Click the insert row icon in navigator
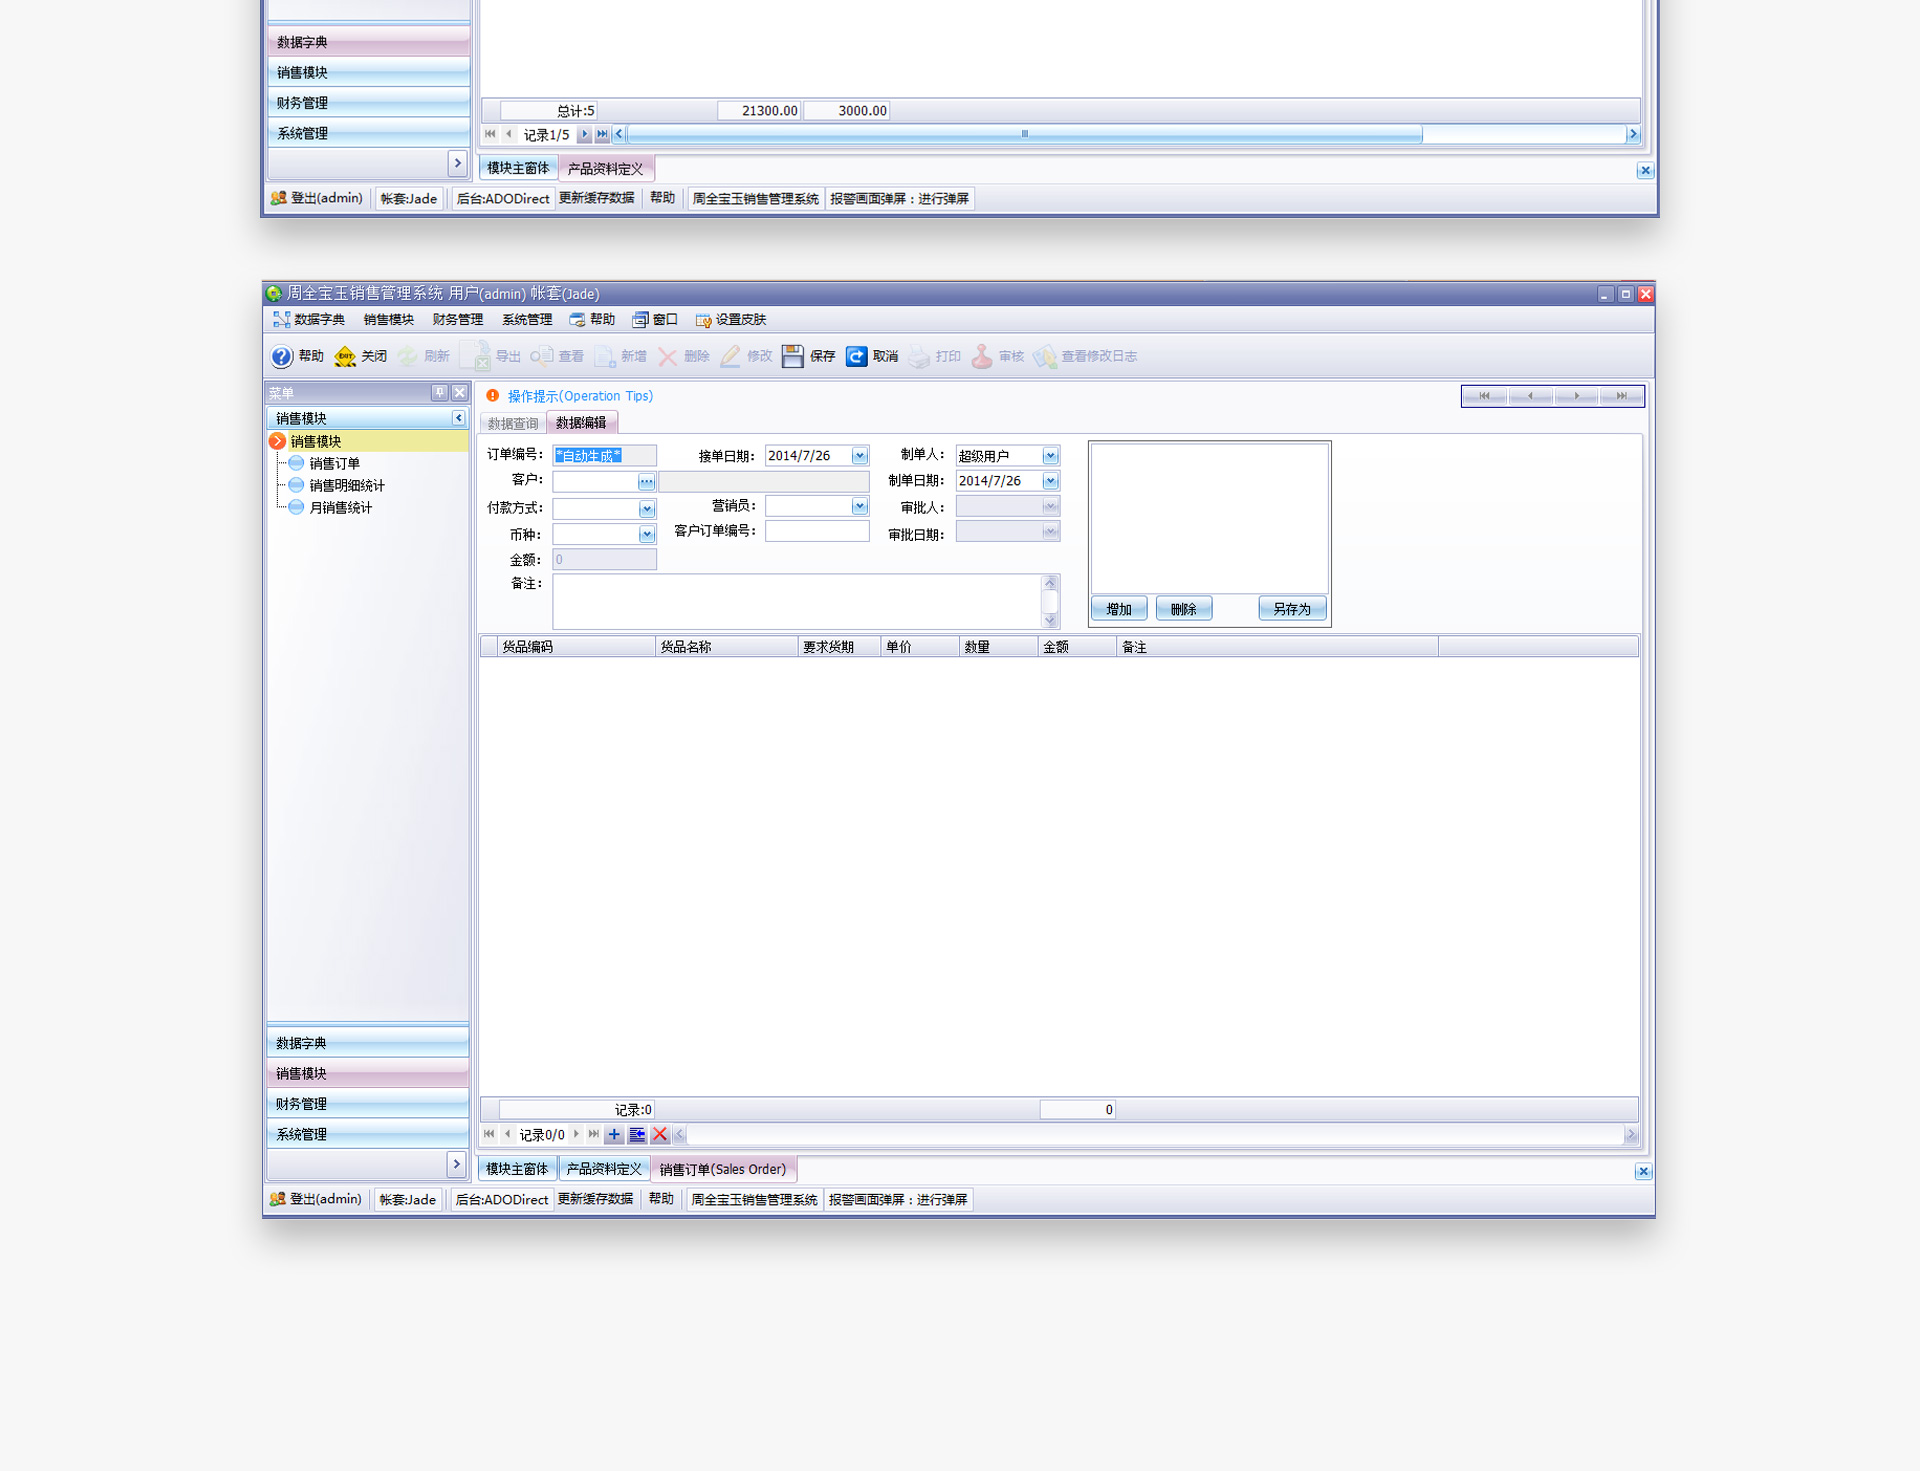 [x=637, y=1134]
